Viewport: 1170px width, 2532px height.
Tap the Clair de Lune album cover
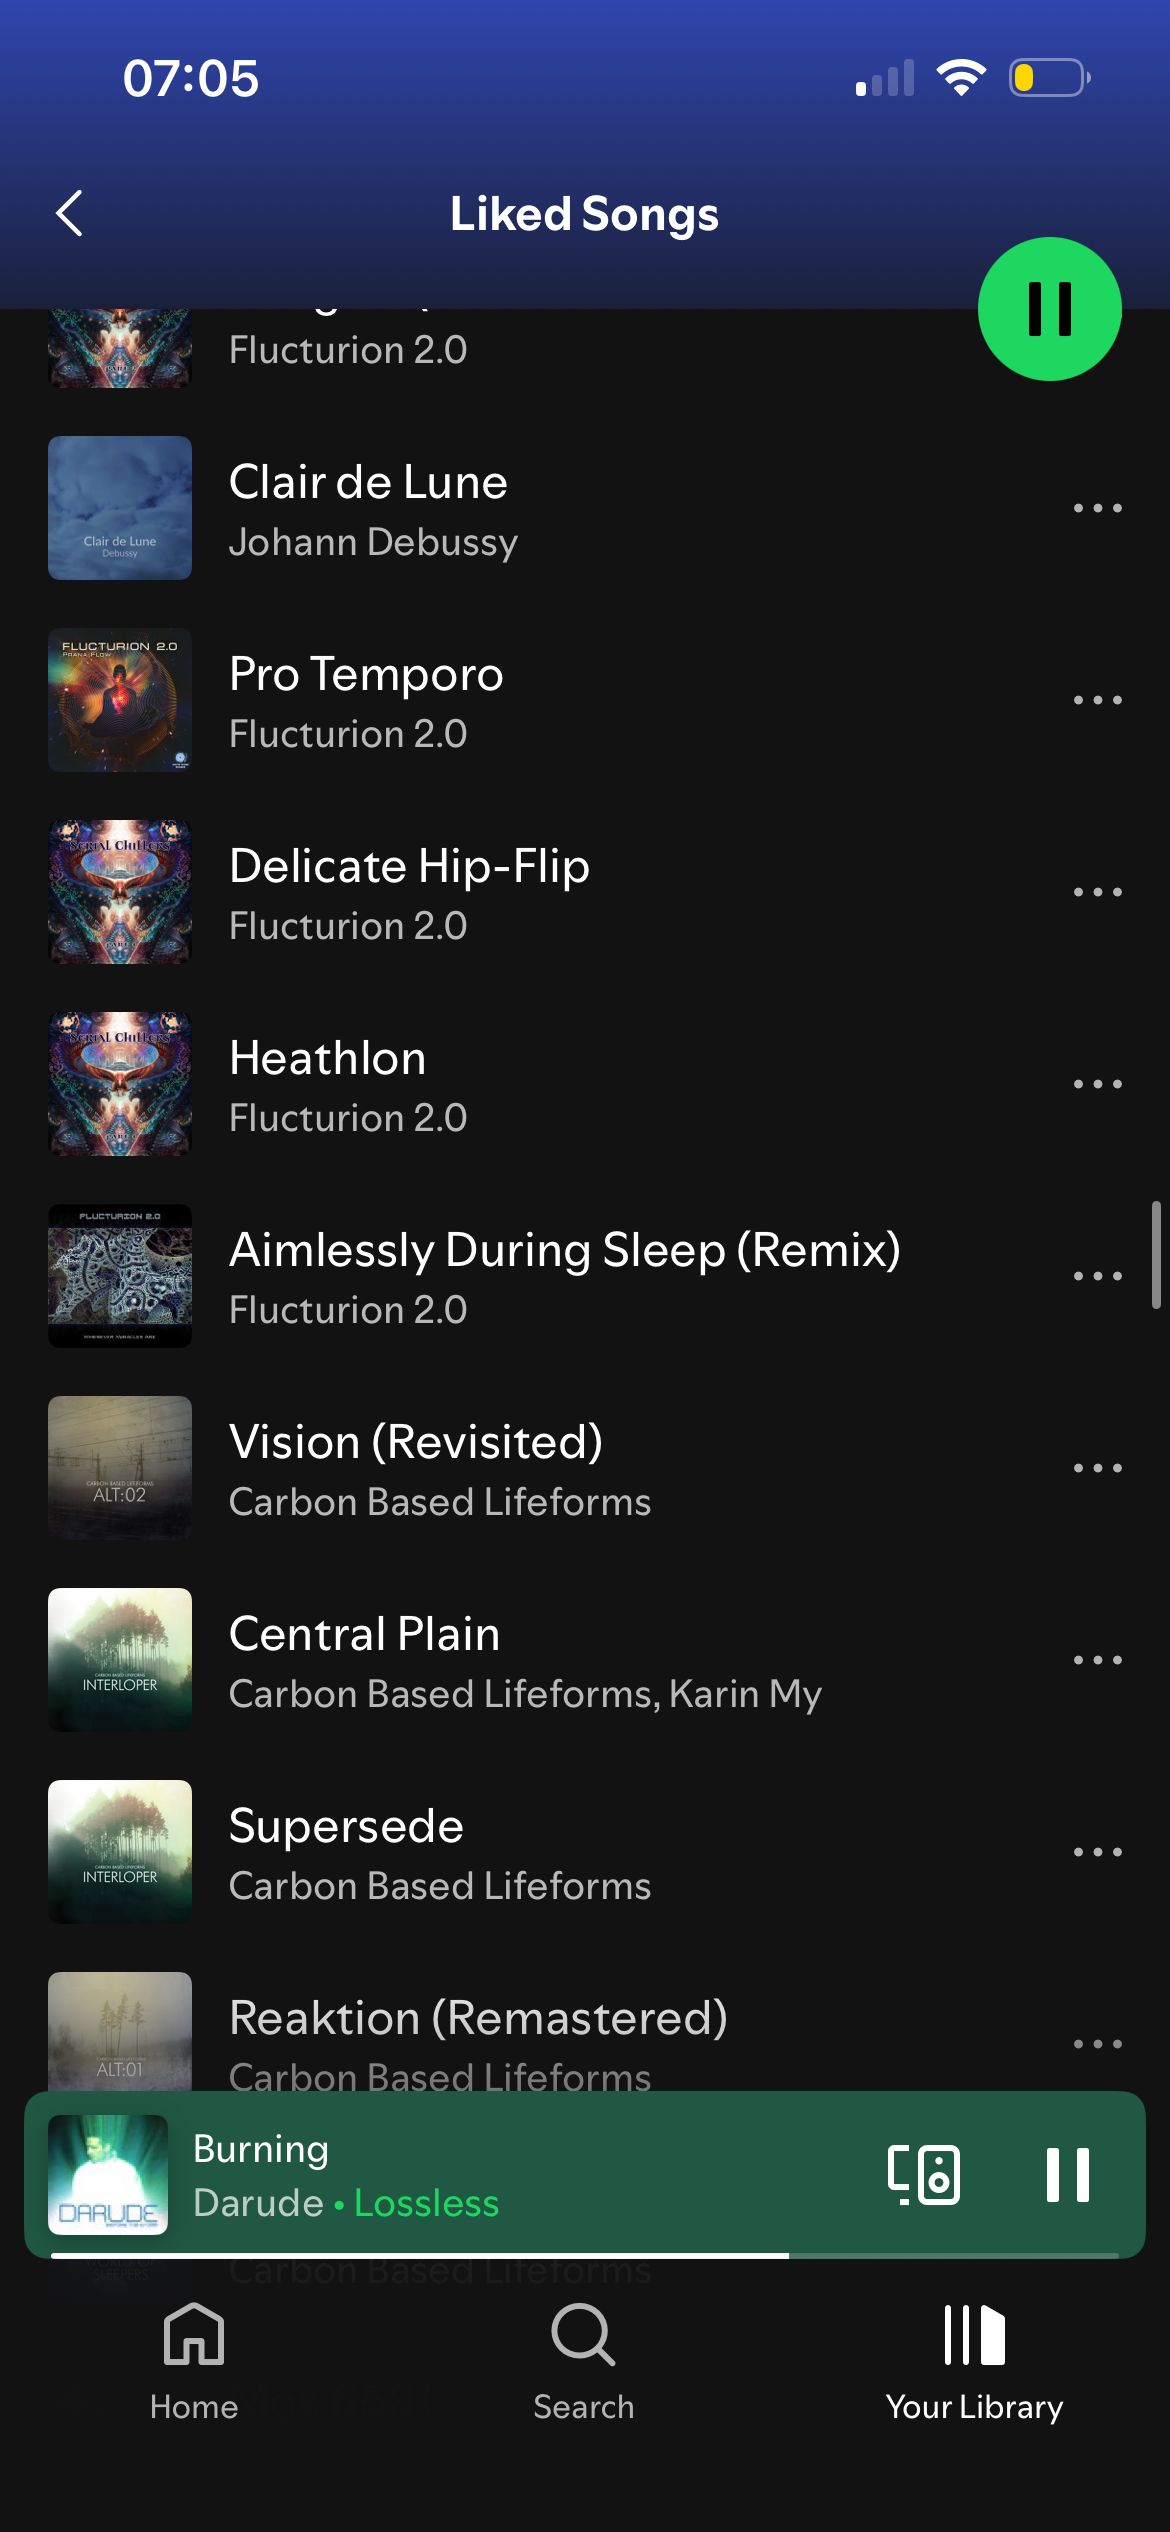pyautogui.click(x=120, y=508)
